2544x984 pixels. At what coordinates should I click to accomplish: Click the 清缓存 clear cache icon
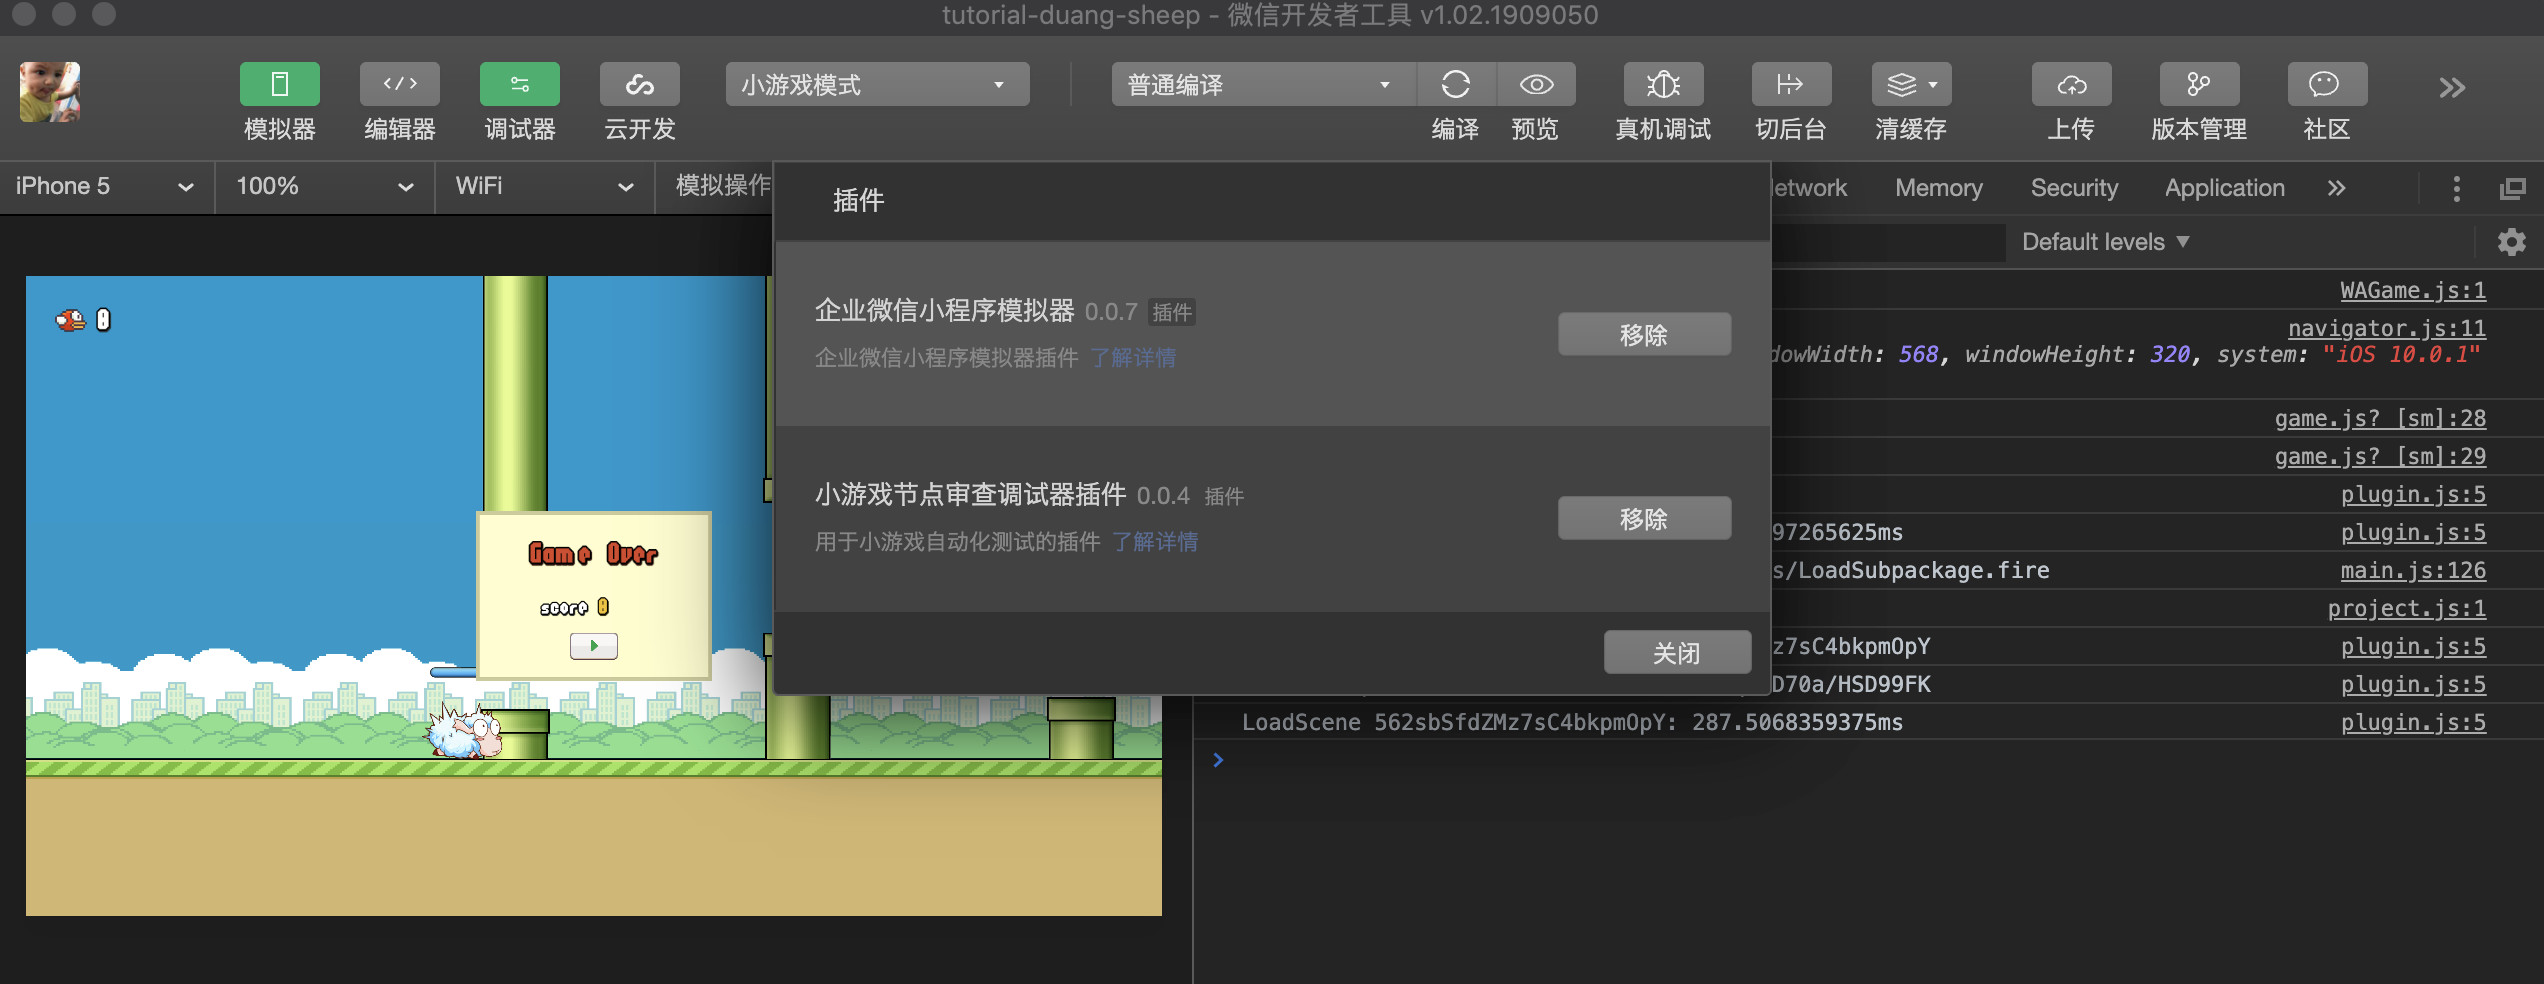1911,85
